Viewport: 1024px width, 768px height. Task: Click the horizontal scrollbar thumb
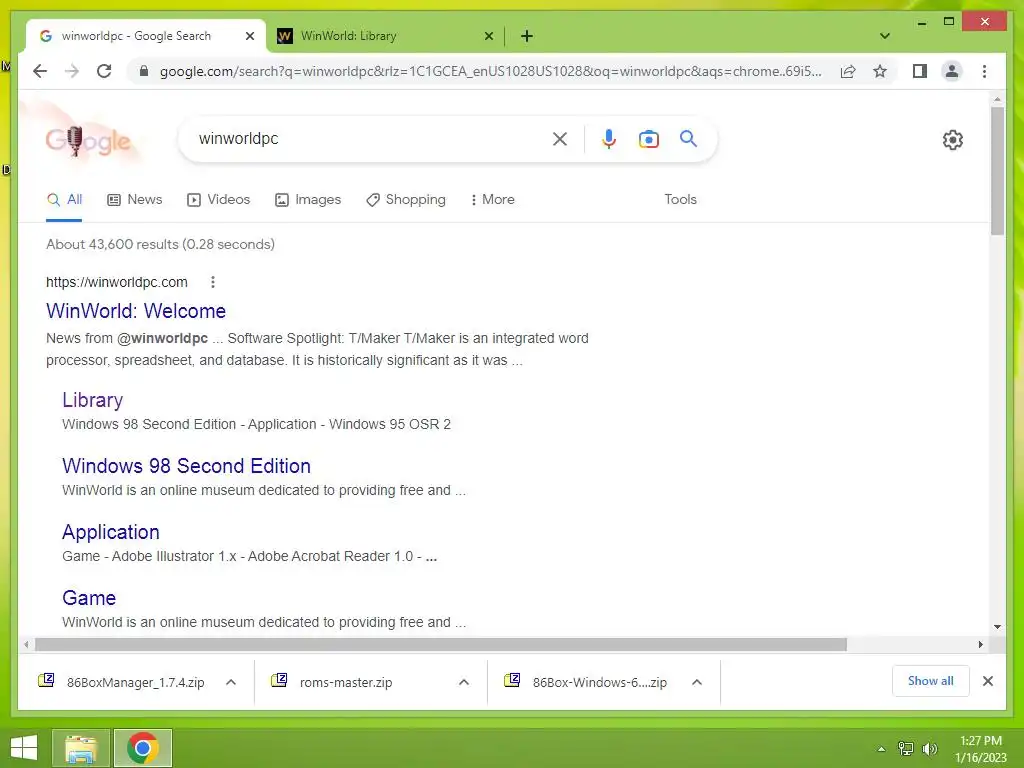tap(441, 645)
